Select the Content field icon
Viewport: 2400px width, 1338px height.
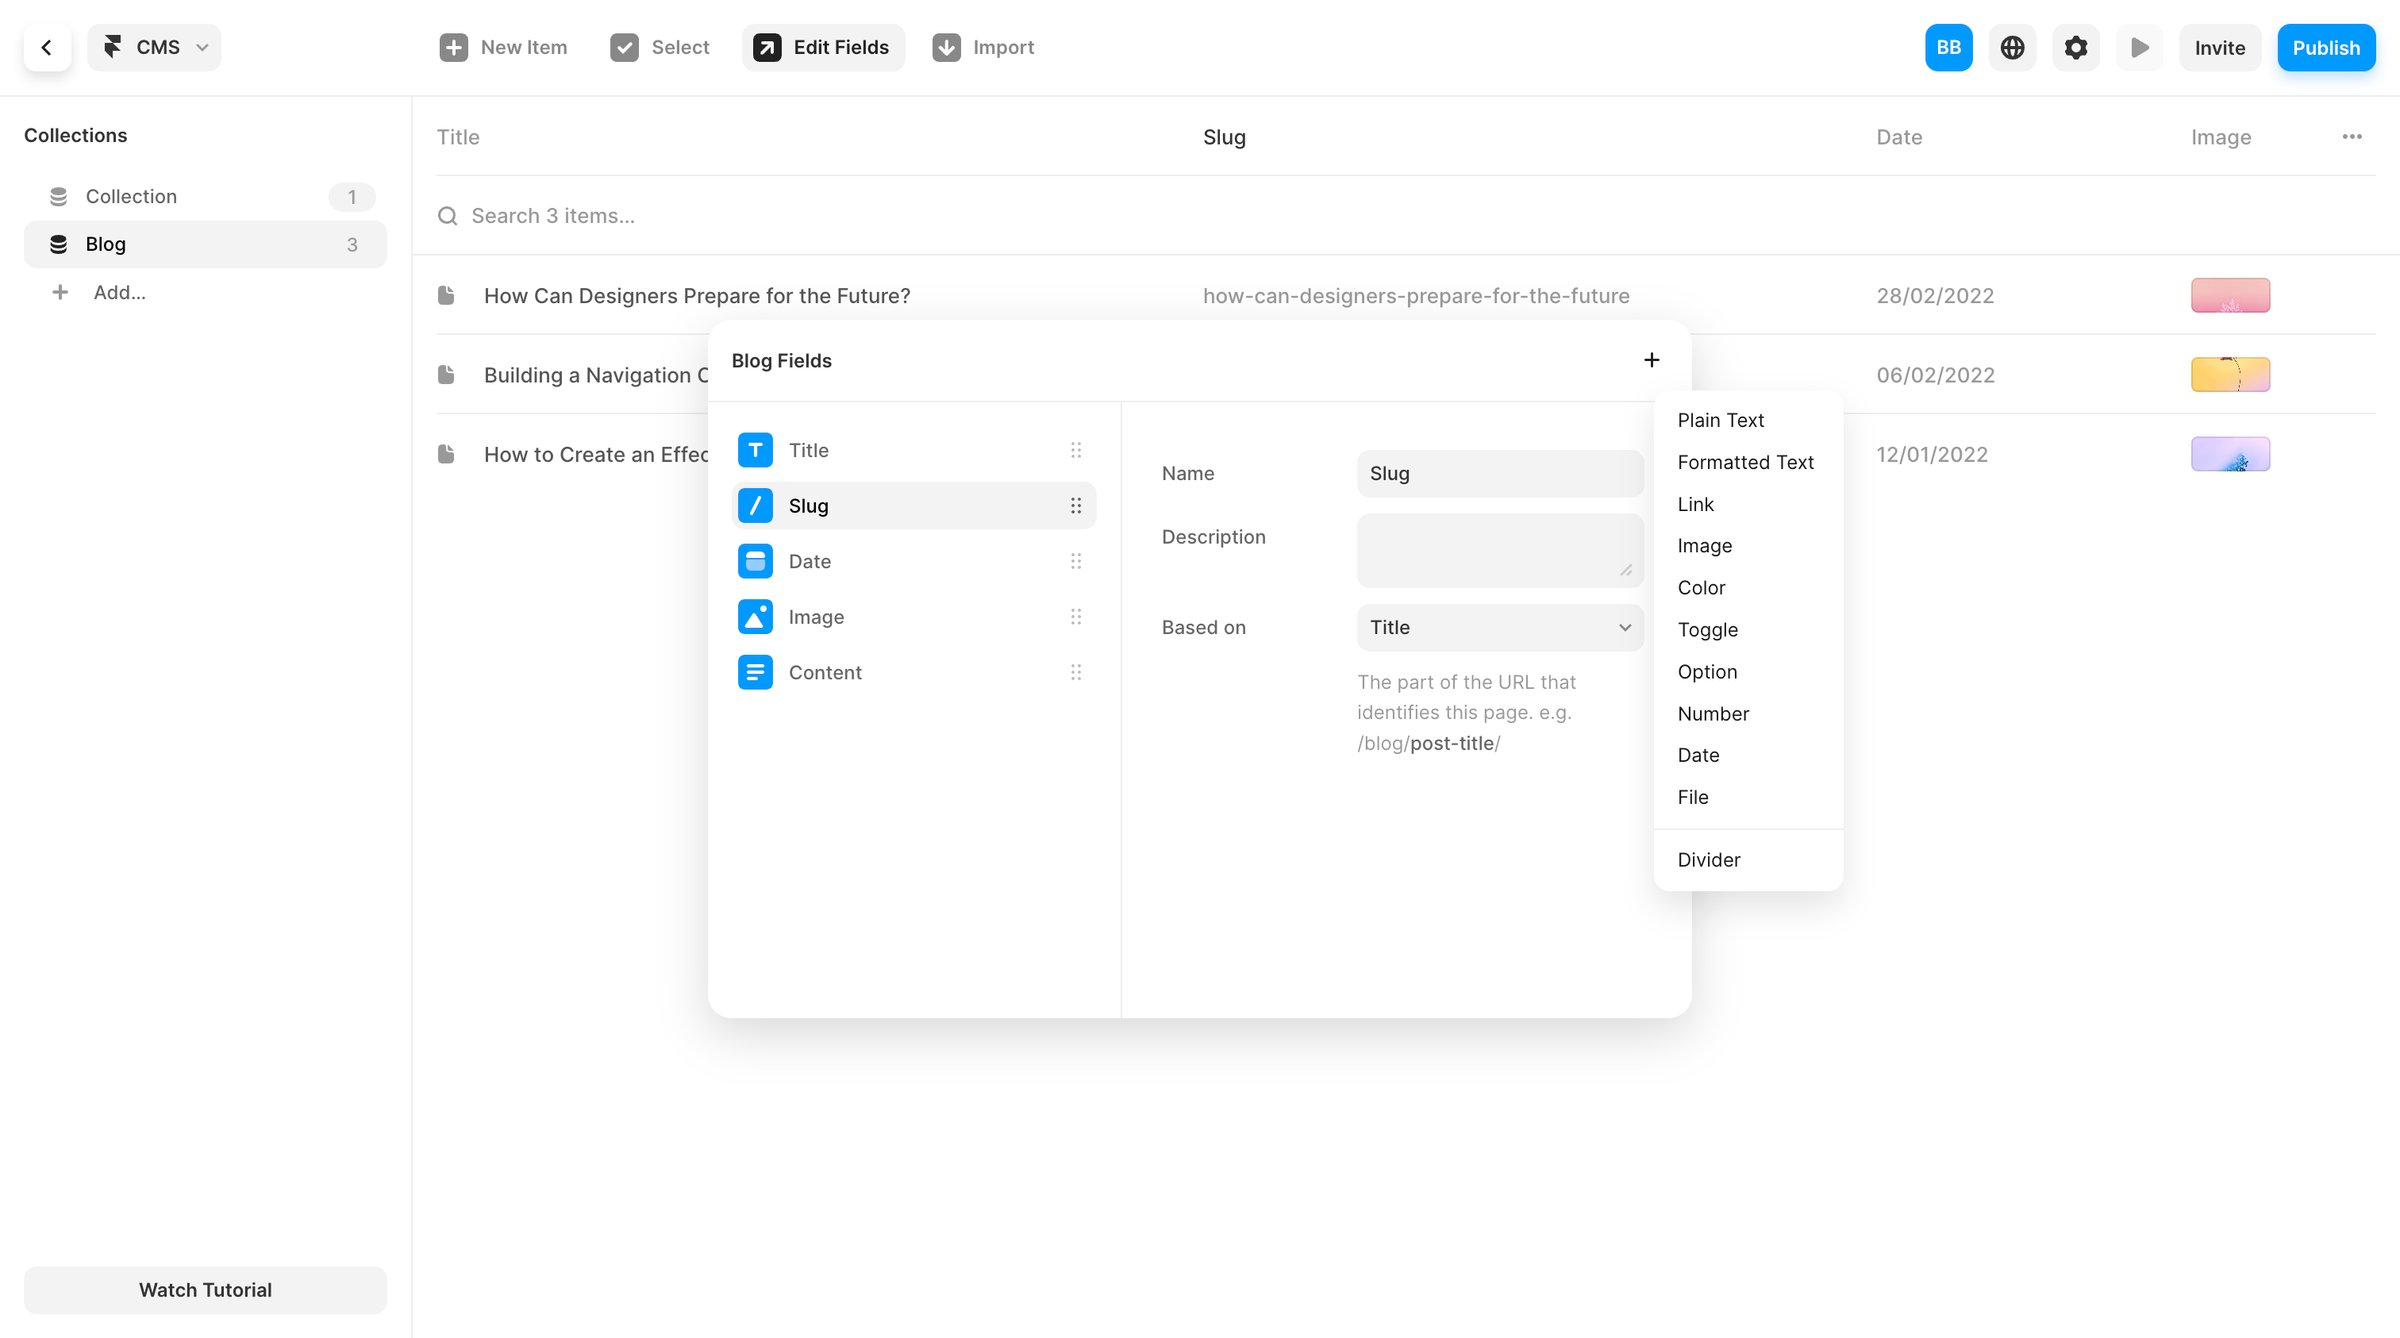pyautogui.click(x=755, y=672)
